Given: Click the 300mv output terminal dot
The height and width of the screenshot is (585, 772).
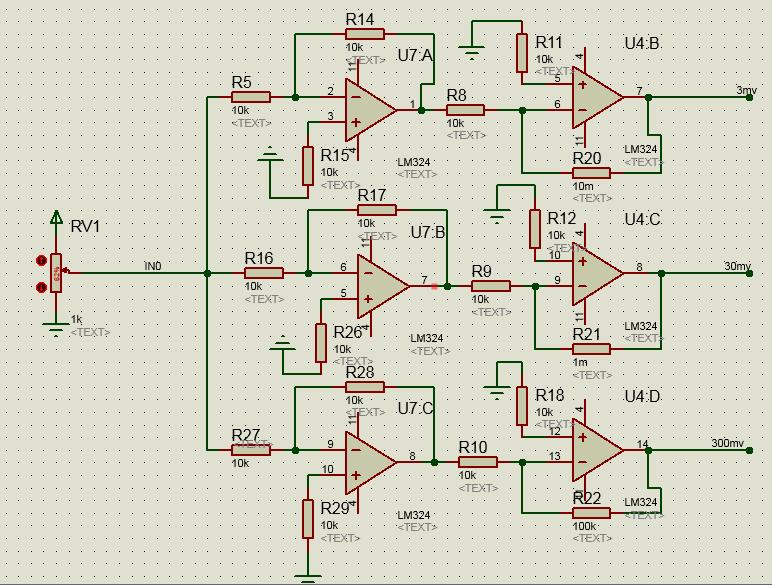Looking at the screenshot, I should tap(749, 450).
